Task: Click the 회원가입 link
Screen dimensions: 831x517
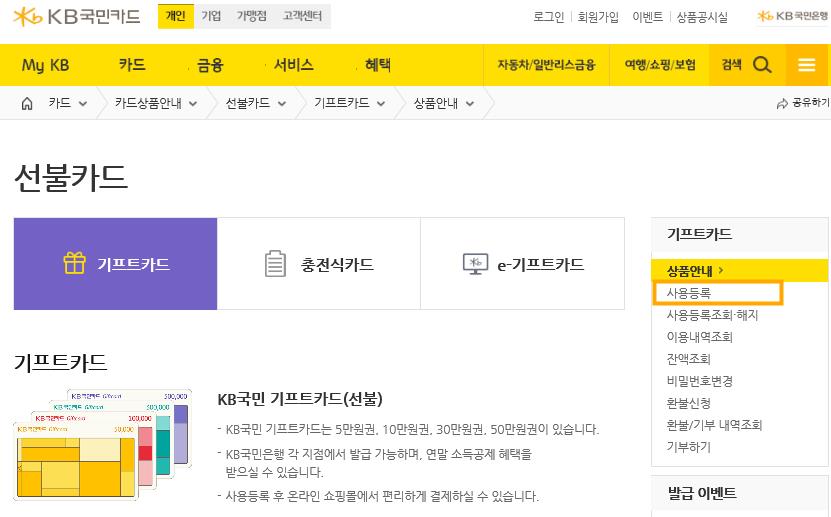Action: pyautogui.click(x=598, y=17)
